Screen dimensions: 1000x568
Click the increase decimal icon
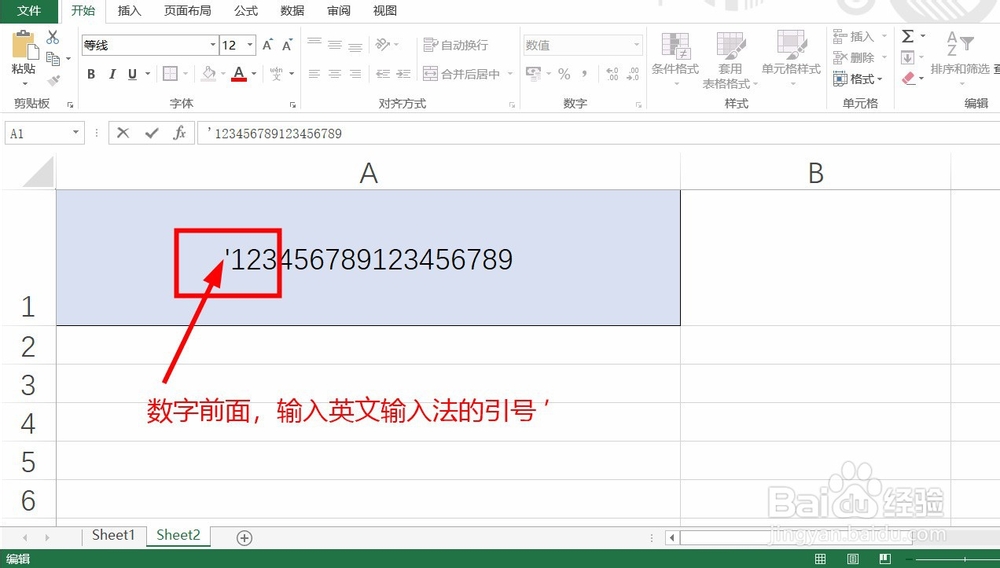(x=612, y=74)
